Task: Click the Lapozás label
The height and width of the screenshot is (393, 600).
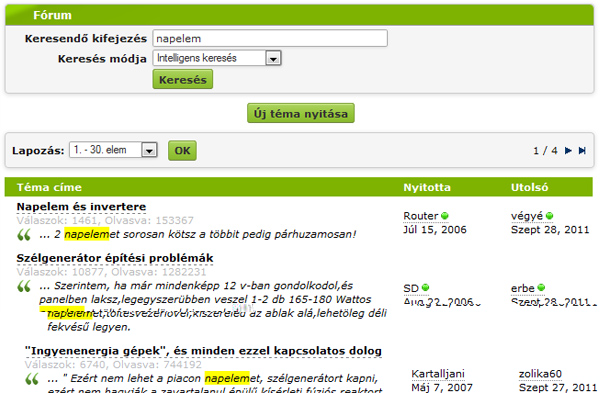Action: tap(38, 151)
